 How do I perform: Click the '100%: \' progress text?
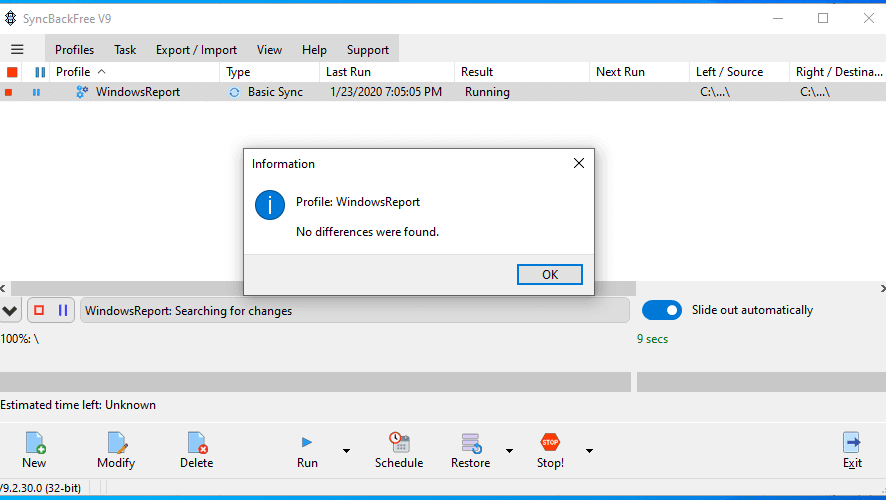tap(20, 339)
